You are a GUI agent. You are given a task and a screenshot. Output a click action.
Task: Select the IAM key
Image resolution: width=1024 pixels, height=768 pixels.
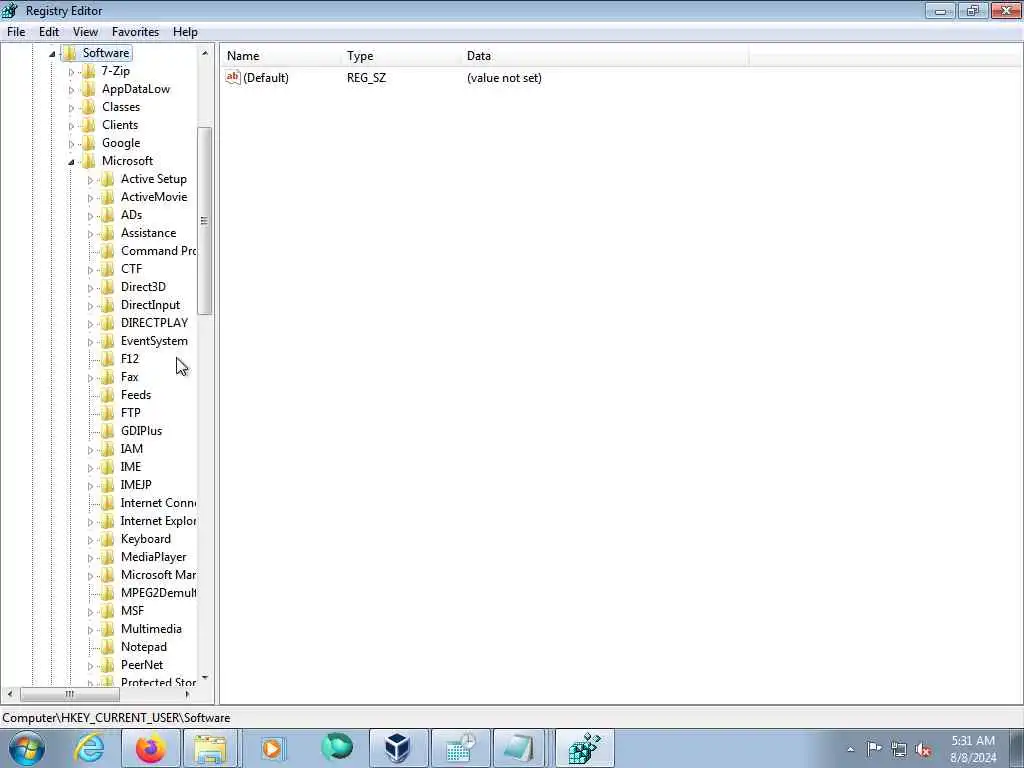point(131,449)
